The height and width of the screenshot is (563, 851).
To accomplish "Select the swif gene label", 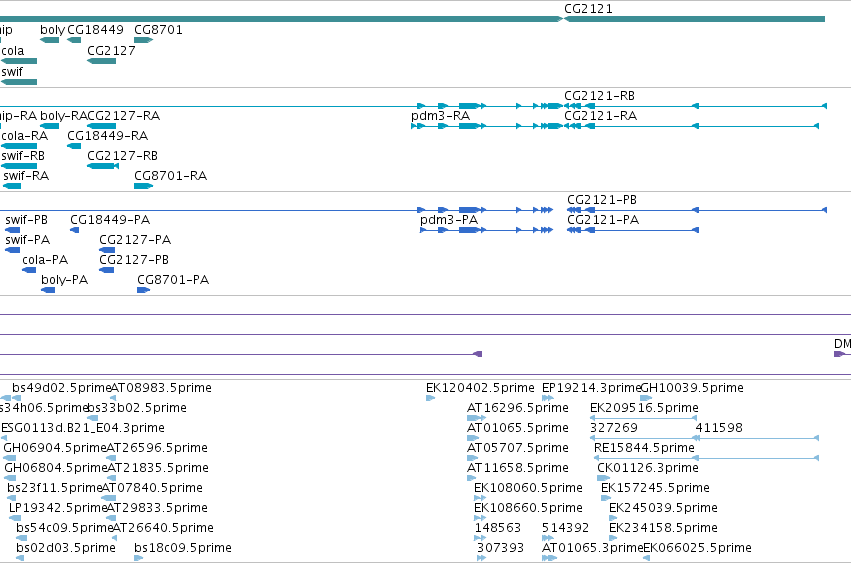I will coord(12,72).
